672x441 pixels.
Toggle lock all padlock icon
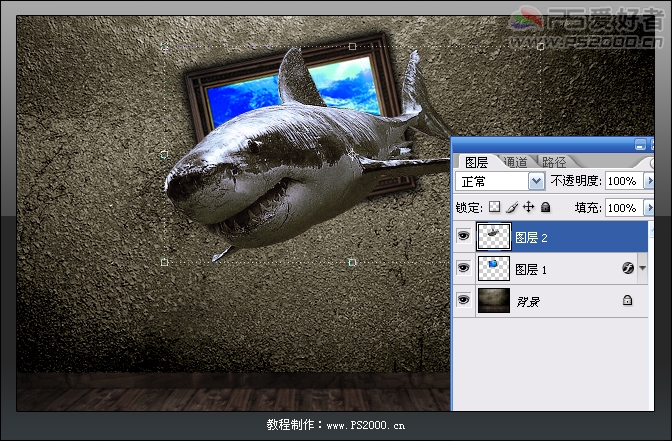[x=545, y=207]
